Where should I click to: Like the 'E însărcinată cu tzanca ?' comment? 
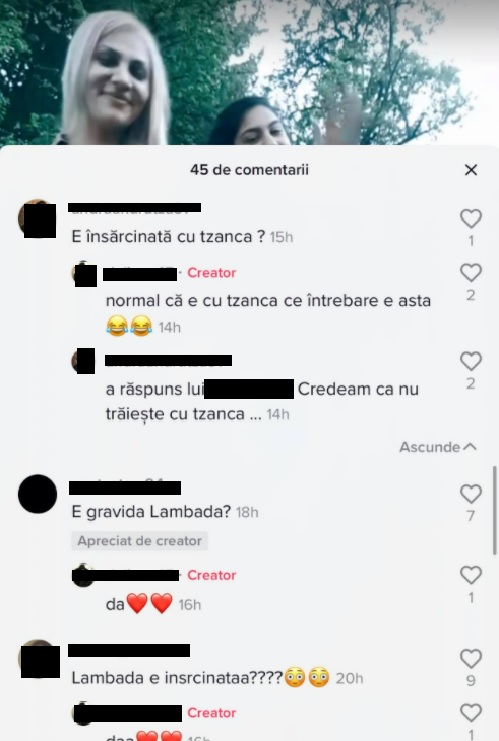tap(471, 219)
